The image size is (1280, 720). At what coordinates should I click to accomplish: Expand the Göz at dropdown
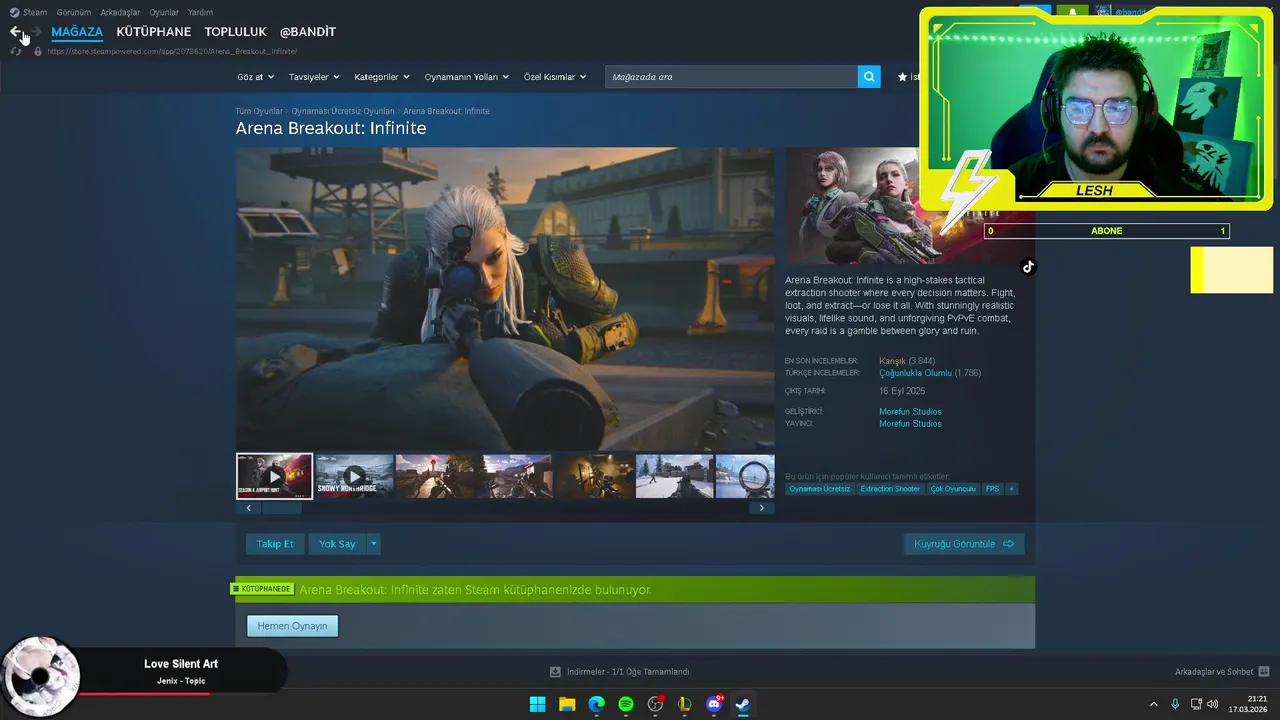255,77
